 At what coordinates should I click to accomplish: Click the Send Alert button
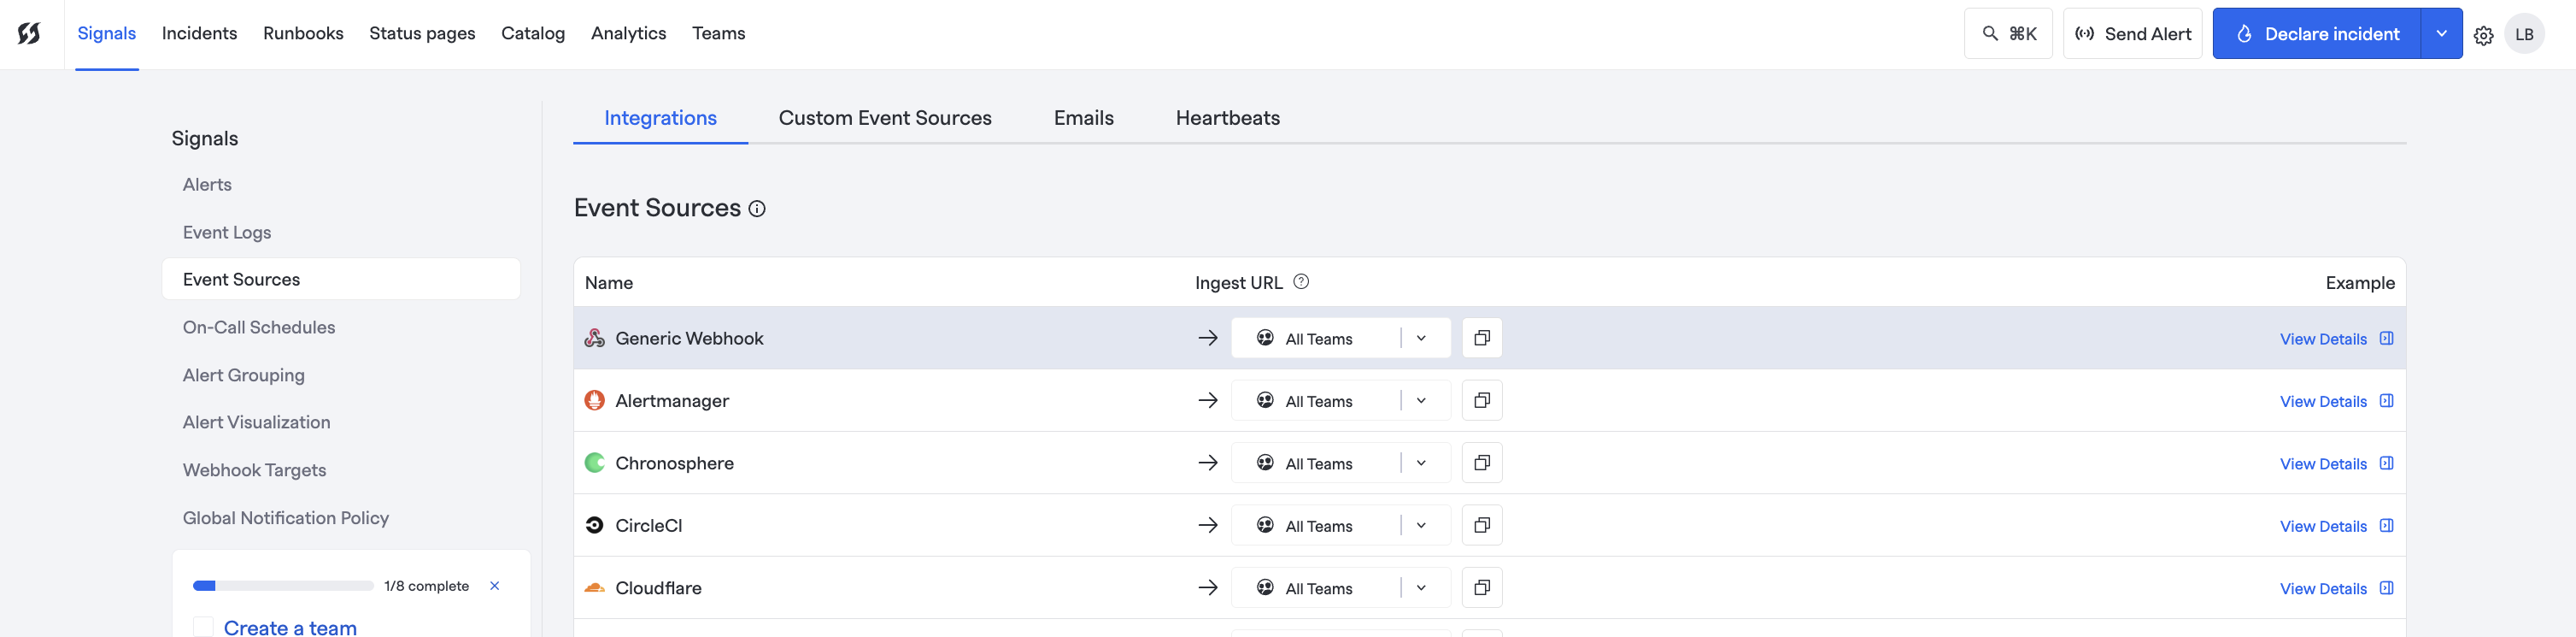tap(2132, 34)
